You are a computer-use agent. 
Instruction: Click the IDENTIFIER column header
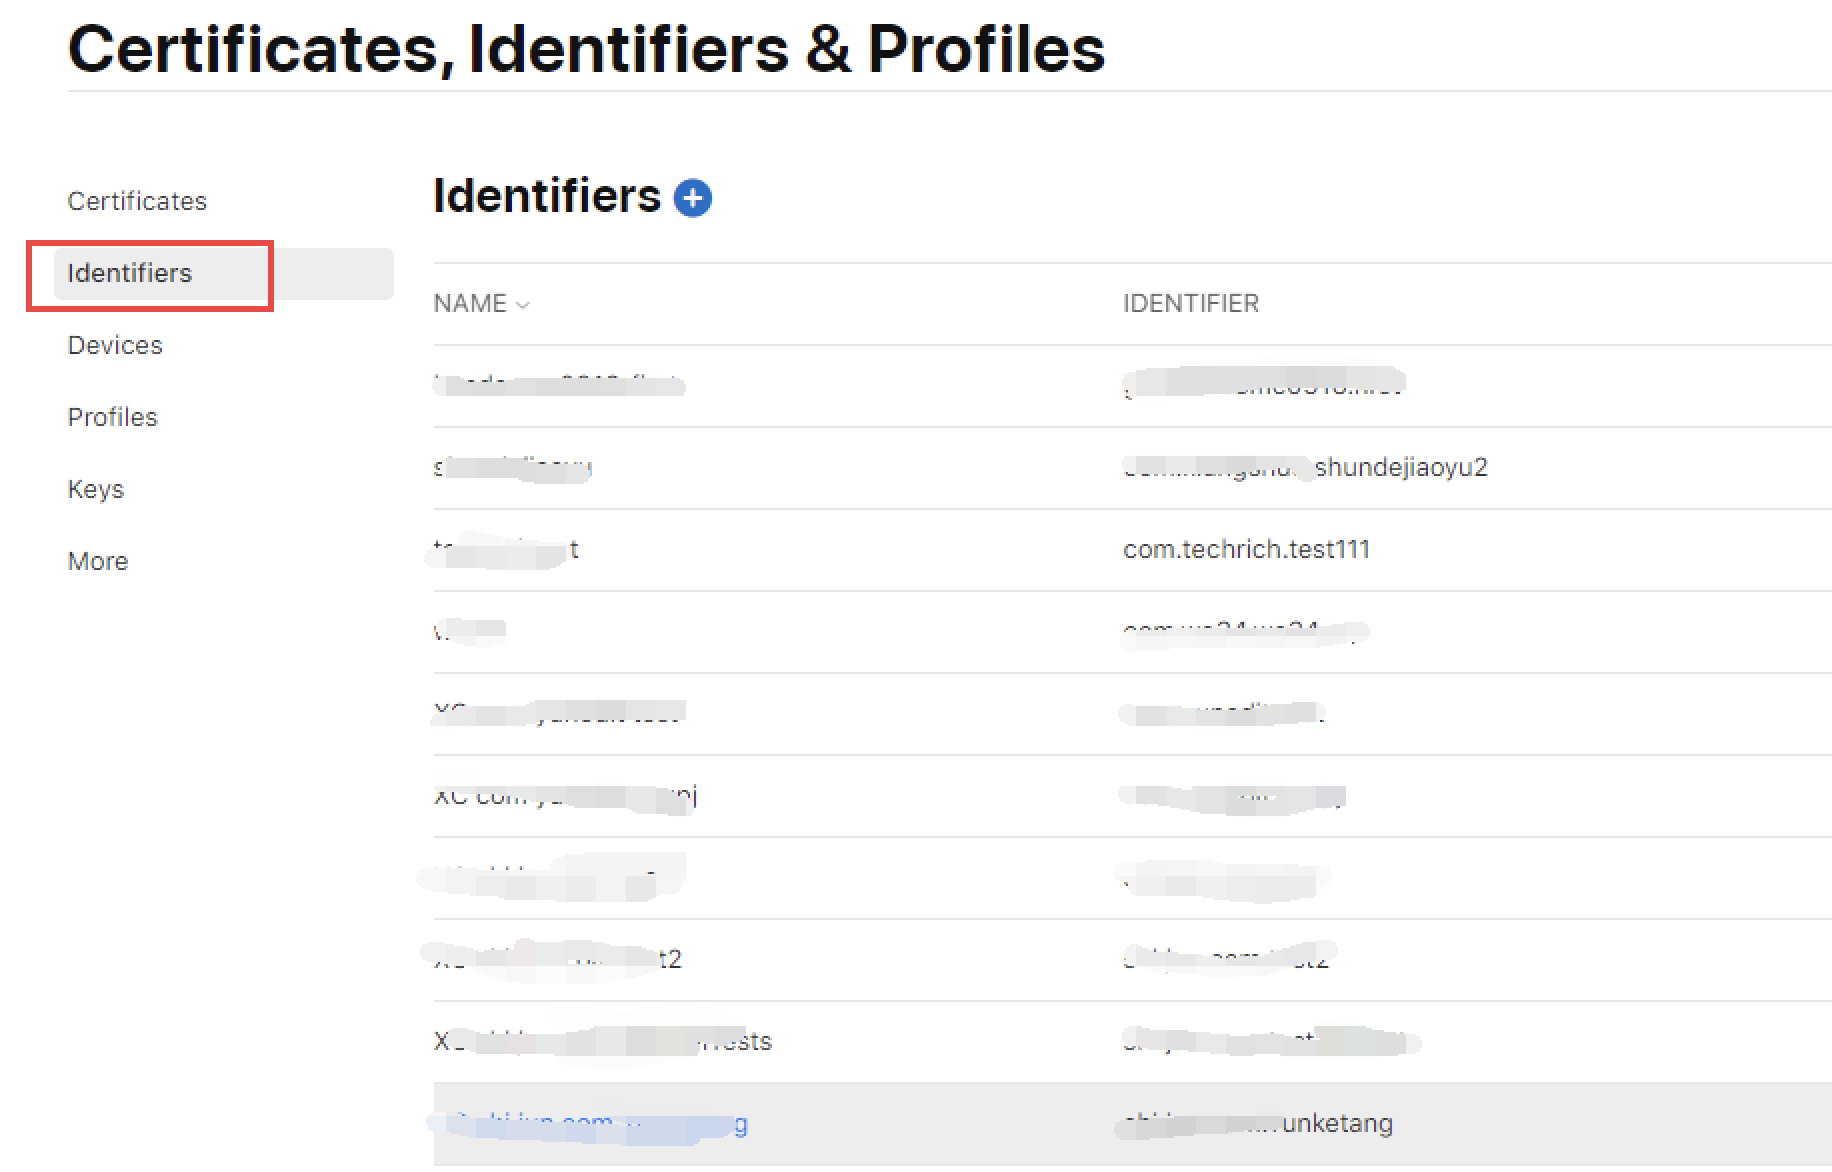[1191, 304]
